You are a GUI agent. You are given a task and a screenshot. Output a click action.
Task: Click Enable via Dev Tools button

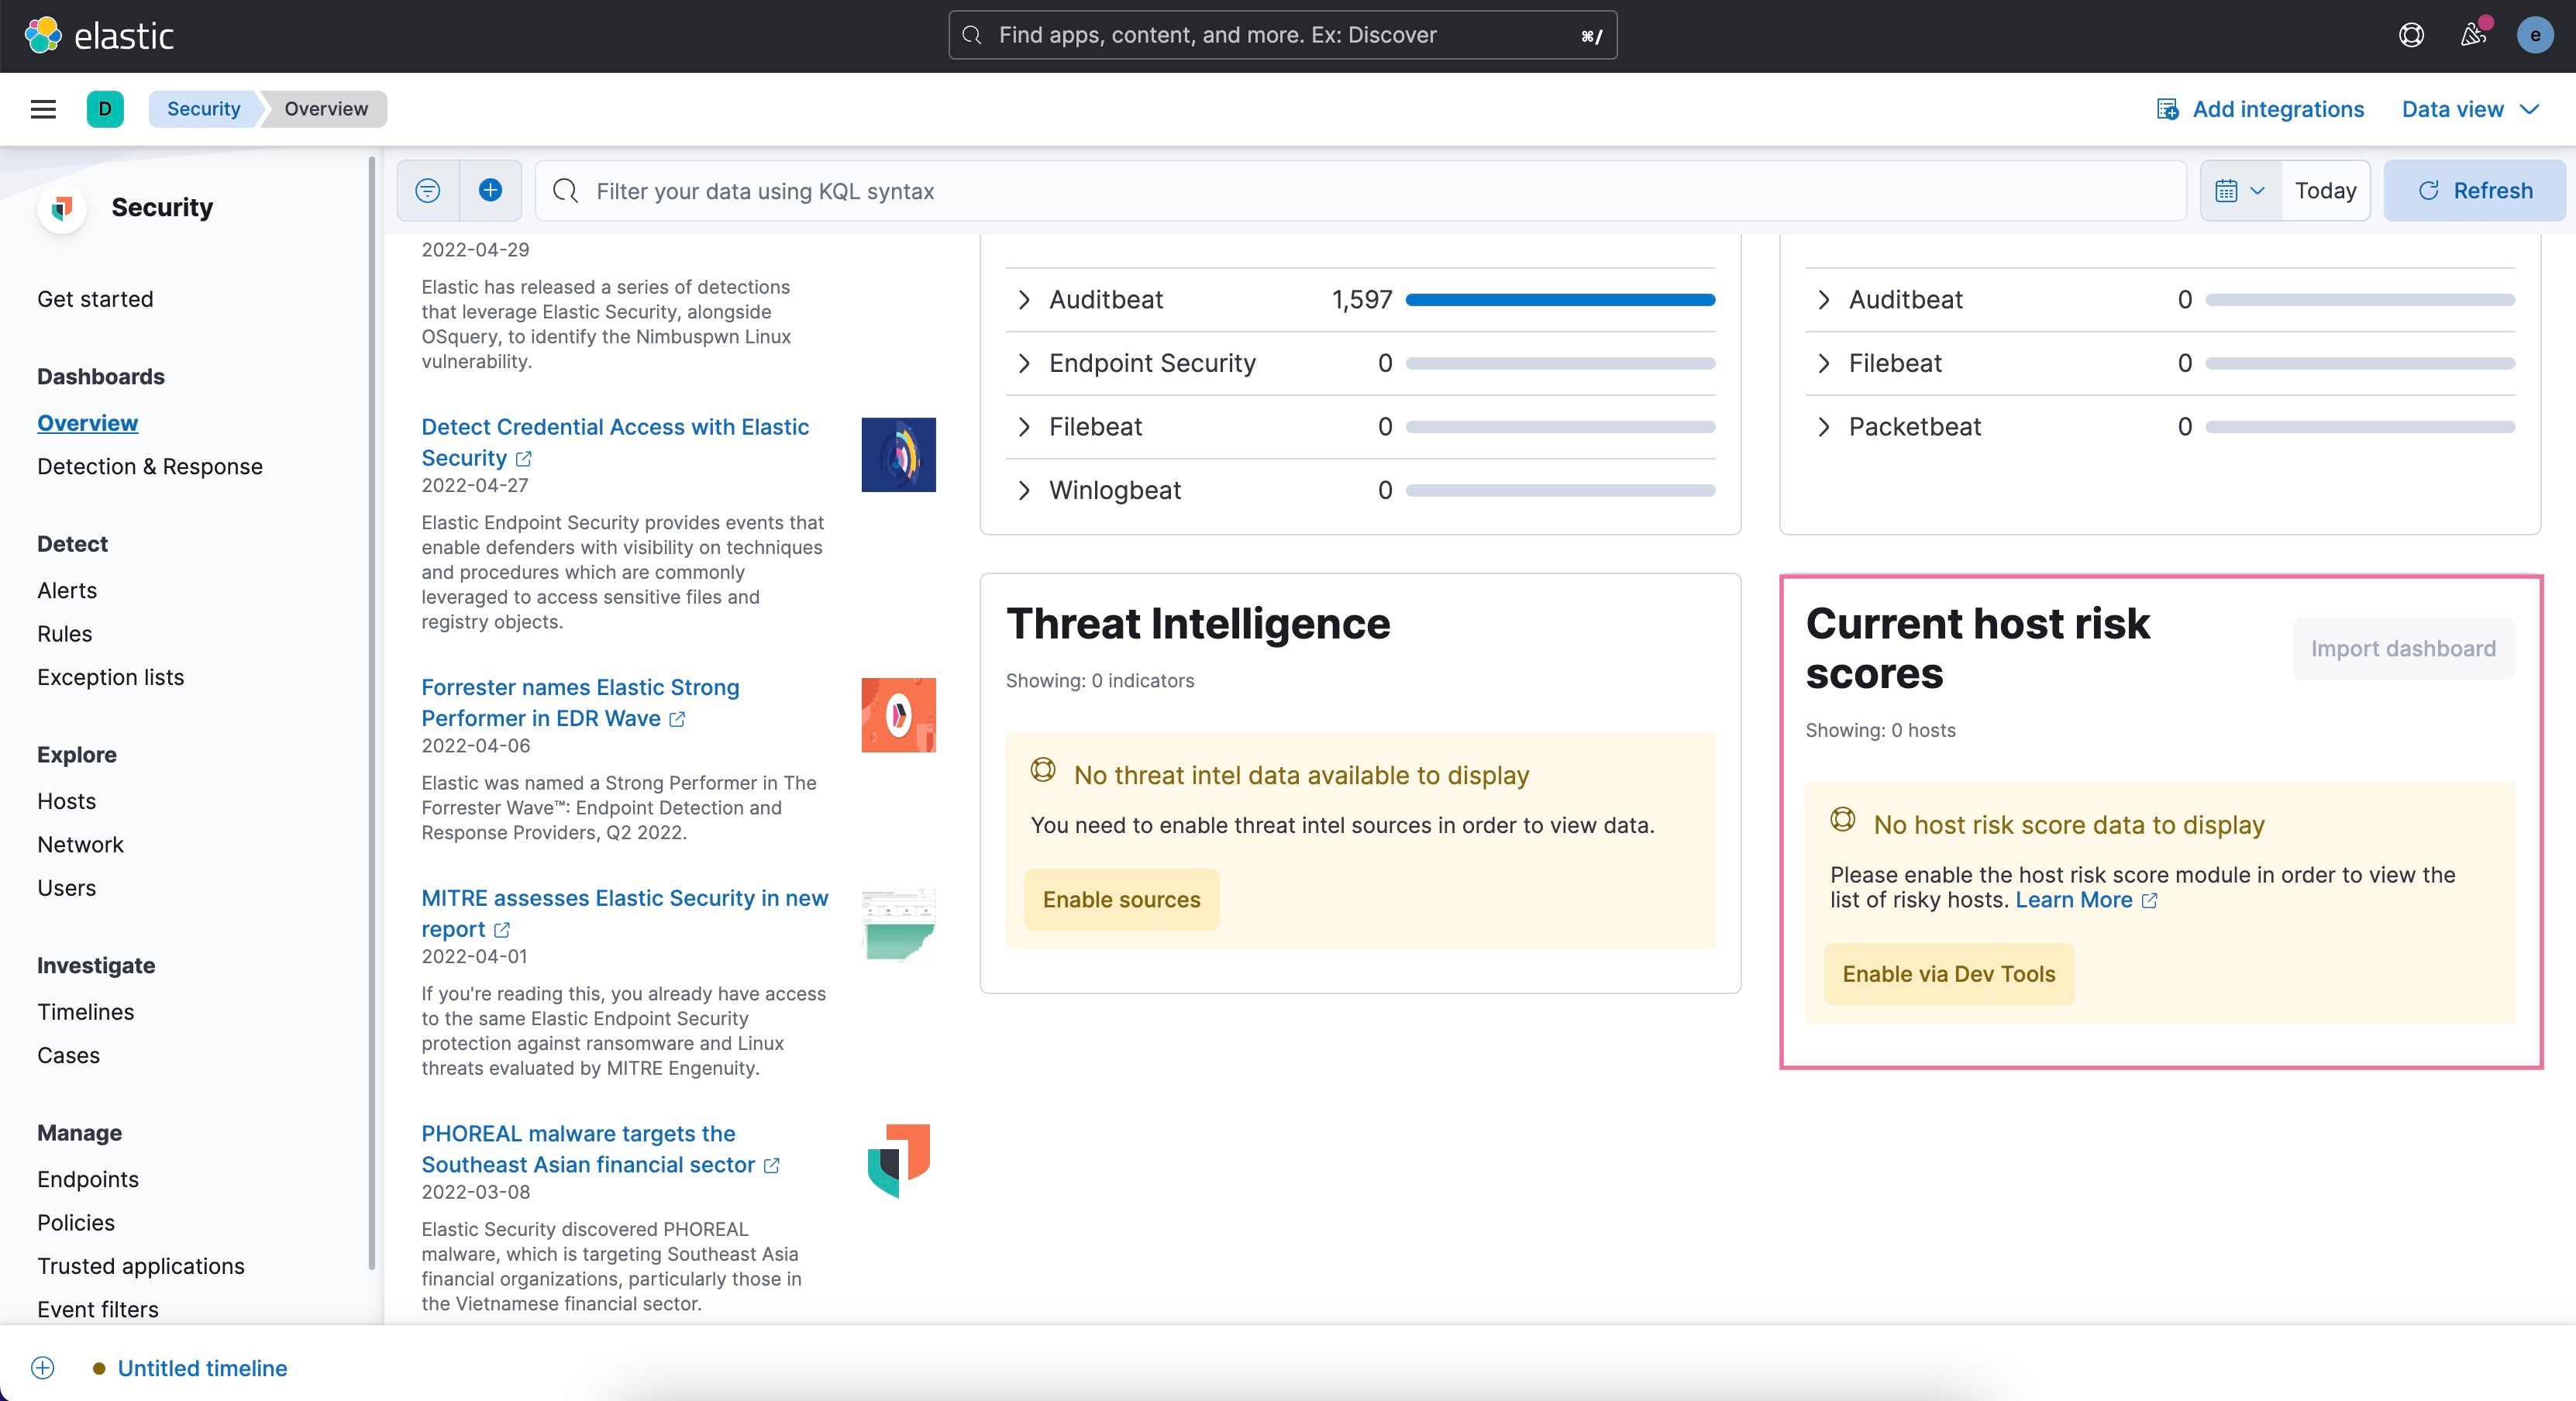[x=1946, y=972]
